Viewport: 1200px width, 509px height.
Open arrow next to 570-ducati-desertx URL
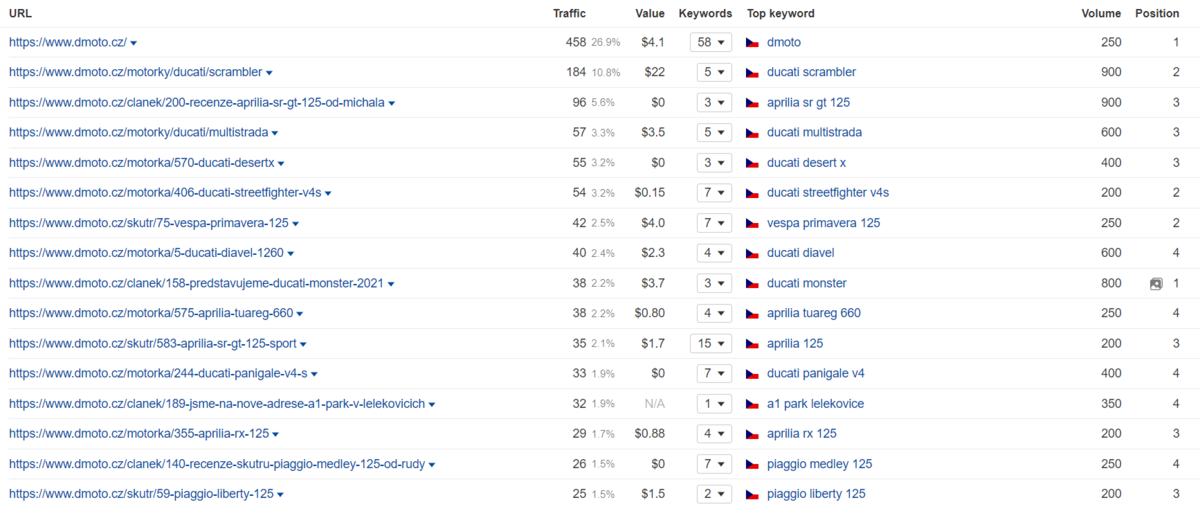coord(281,163)
